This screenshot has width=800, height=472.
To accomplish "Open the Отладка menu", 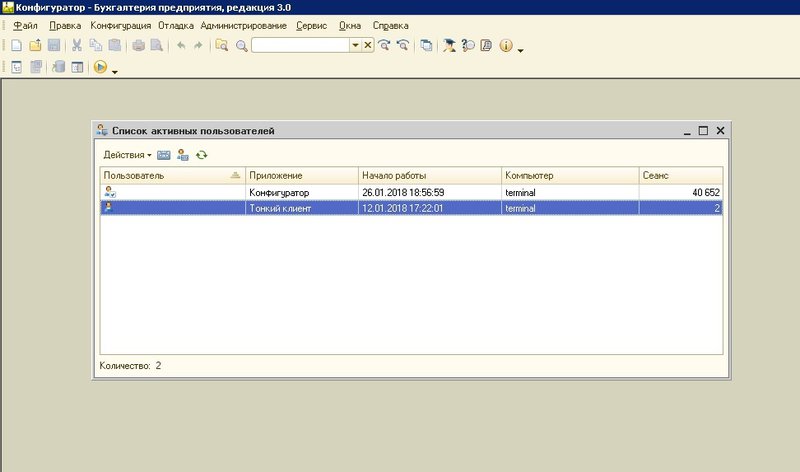I will [176, 26].
